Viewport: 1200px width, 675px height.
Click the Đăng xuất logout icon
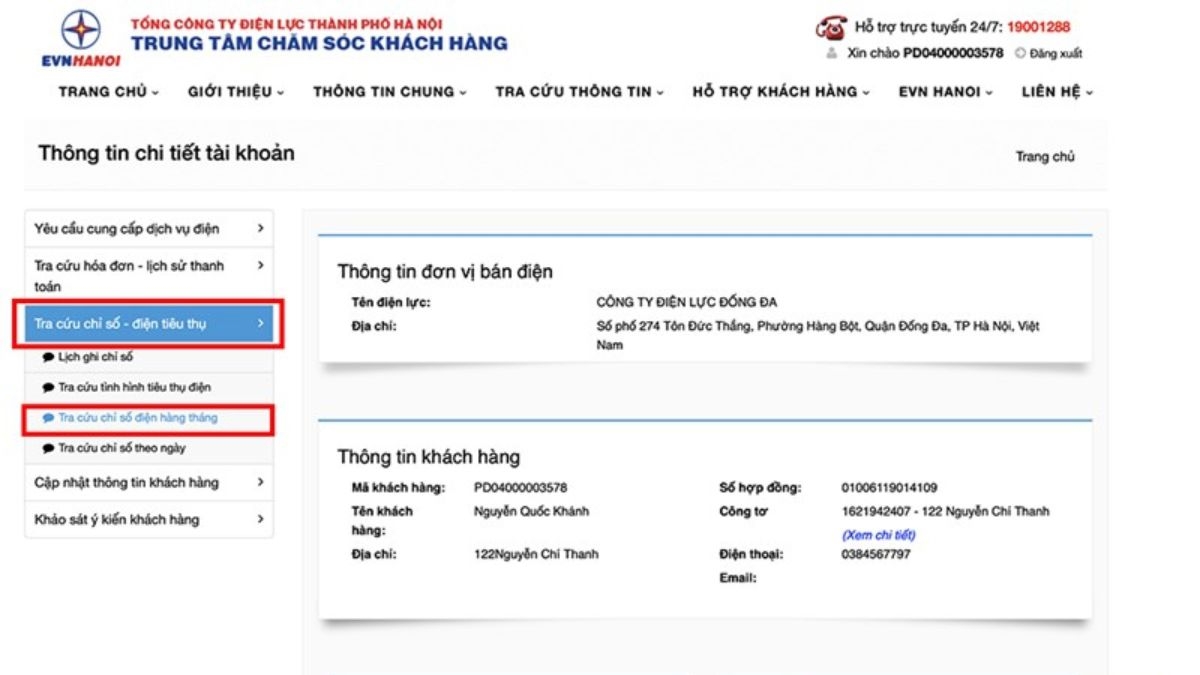(1020, 54)
